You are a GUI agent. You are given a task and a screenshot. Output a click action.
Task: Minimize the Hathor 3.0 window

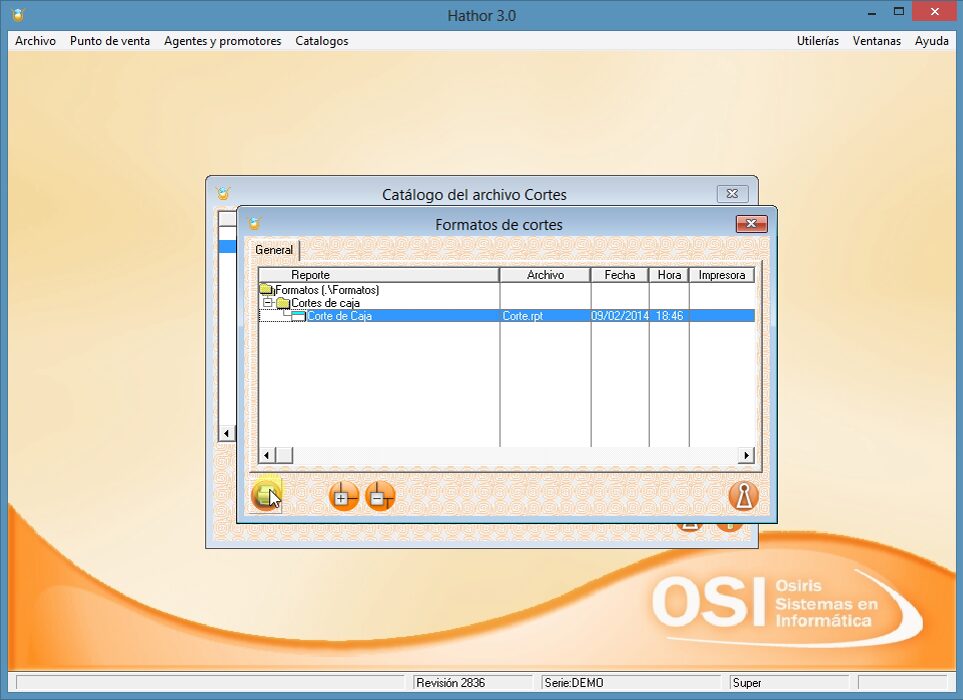point(871,12)
